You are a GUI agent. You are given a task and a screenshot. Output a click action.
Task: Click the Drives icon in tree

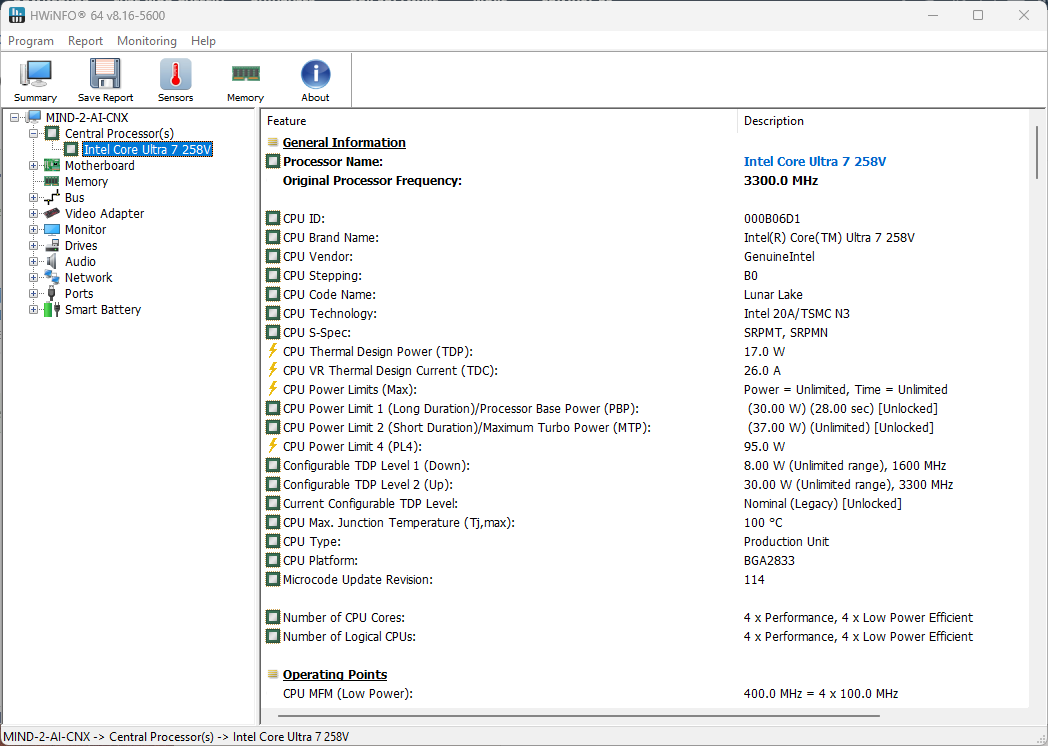coord(51,245)
